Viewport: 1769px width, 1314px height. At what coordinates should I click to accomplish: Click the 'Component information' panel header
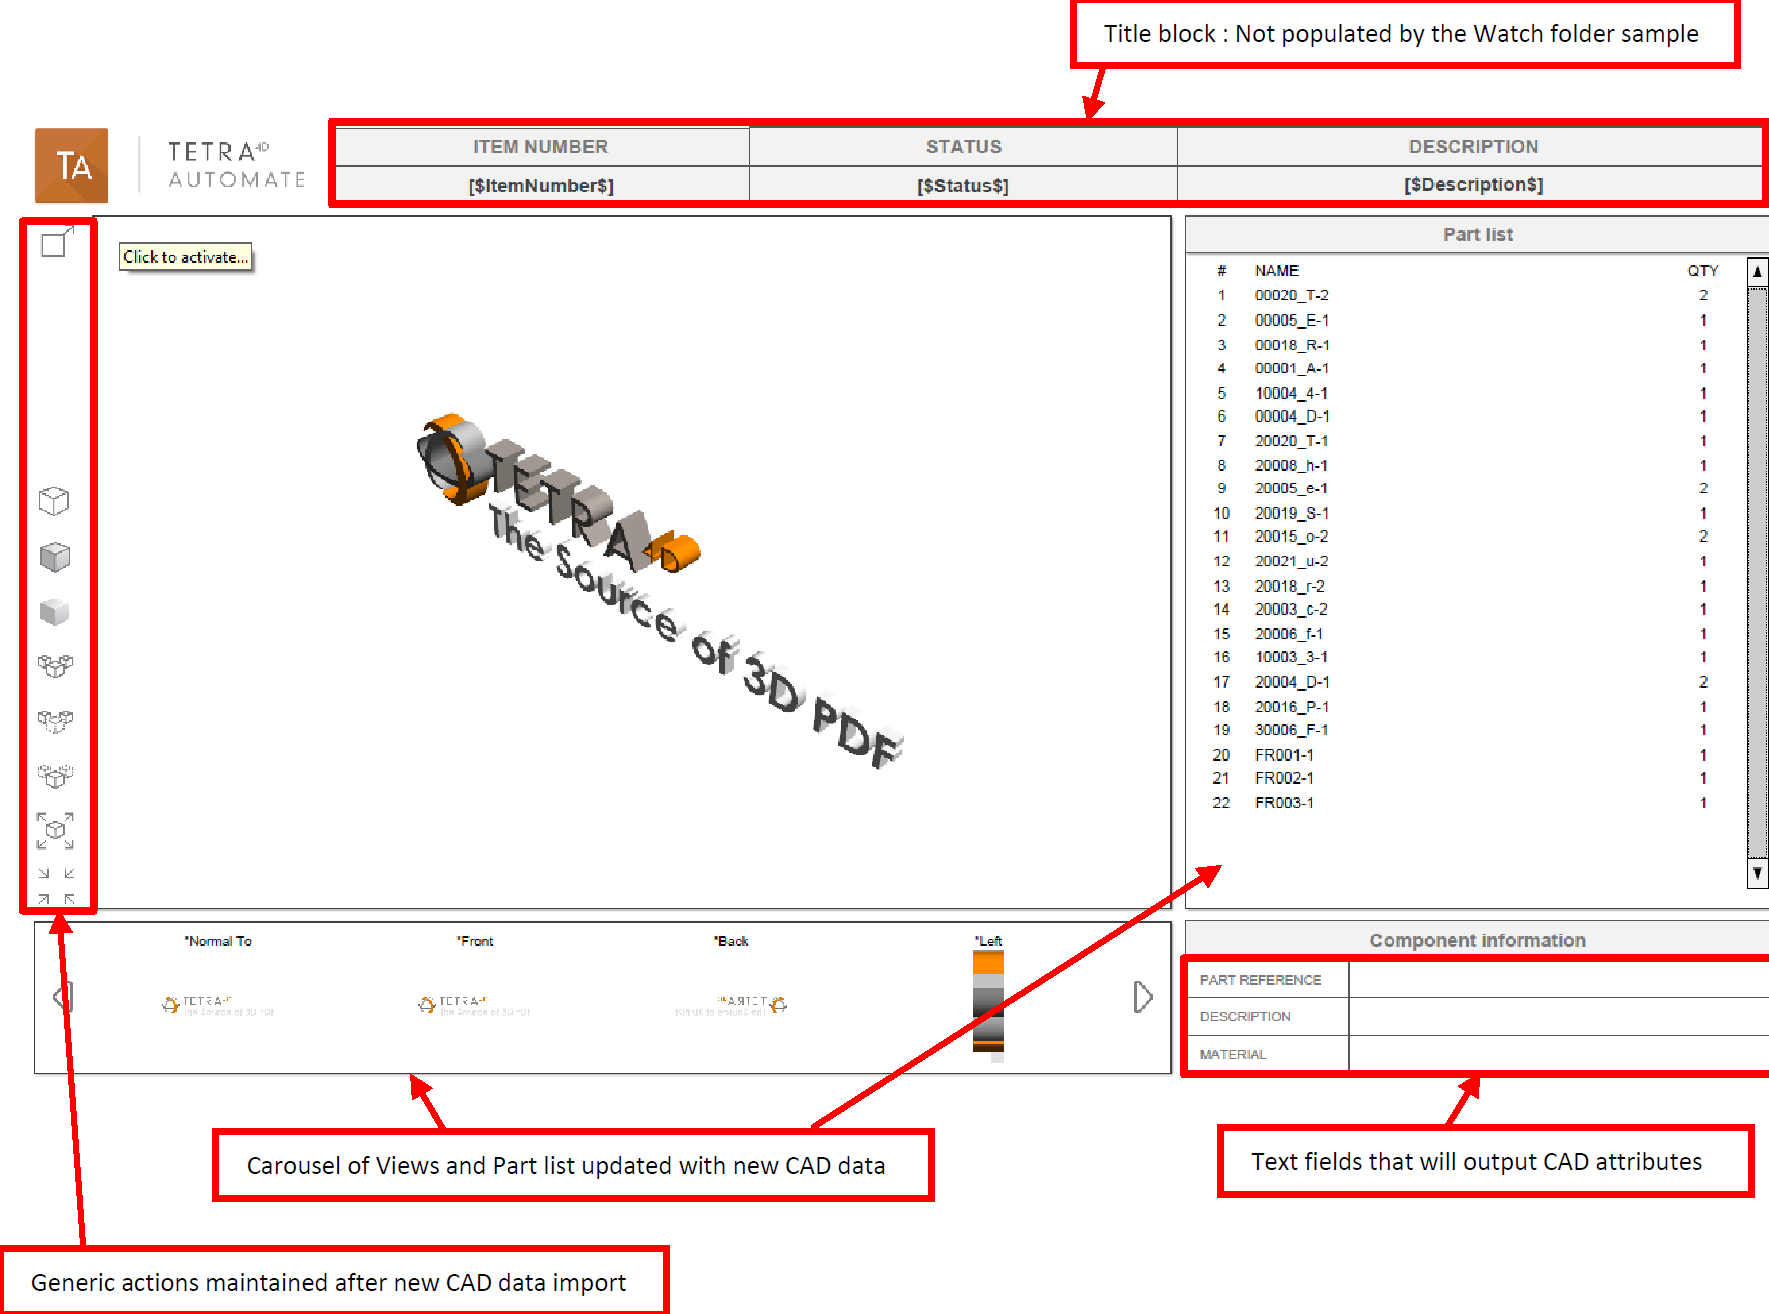point(1477,940)
